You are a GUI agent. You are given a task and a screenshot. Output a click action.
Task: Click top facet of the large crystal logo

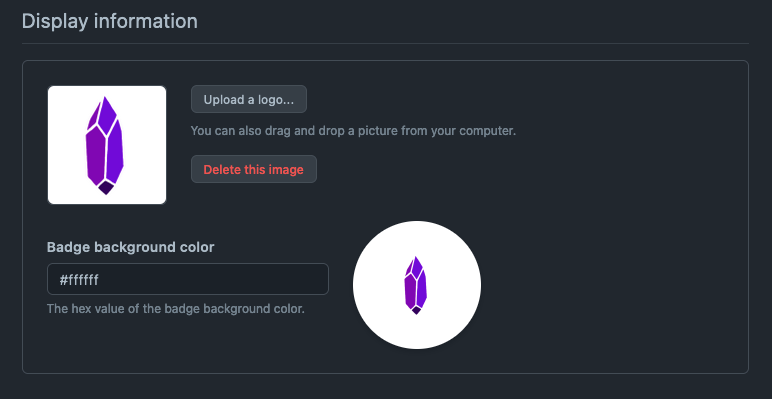pos(106,113)
